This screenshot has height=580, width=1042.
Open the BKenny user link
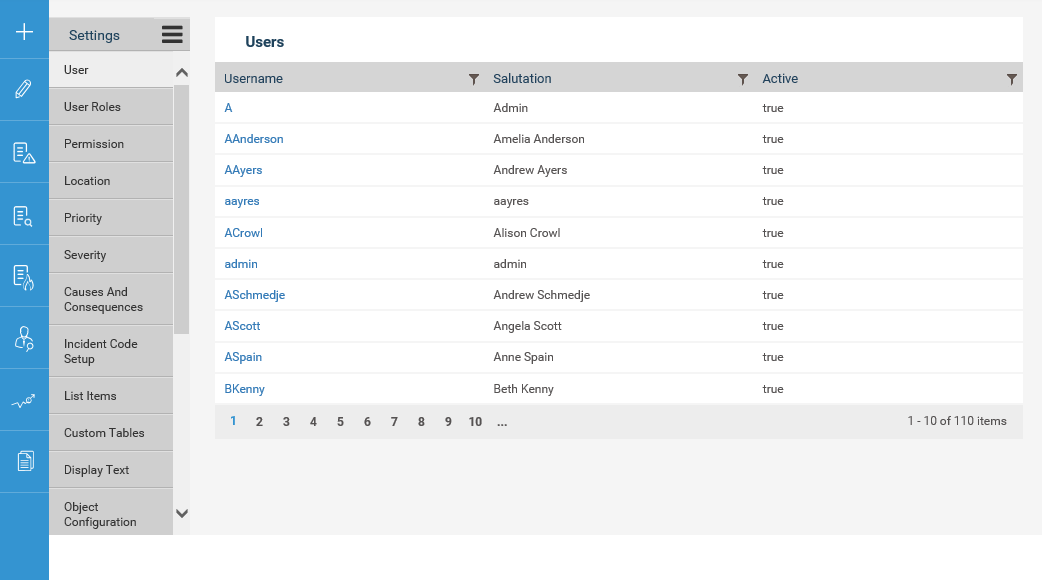tap(245, 389)
